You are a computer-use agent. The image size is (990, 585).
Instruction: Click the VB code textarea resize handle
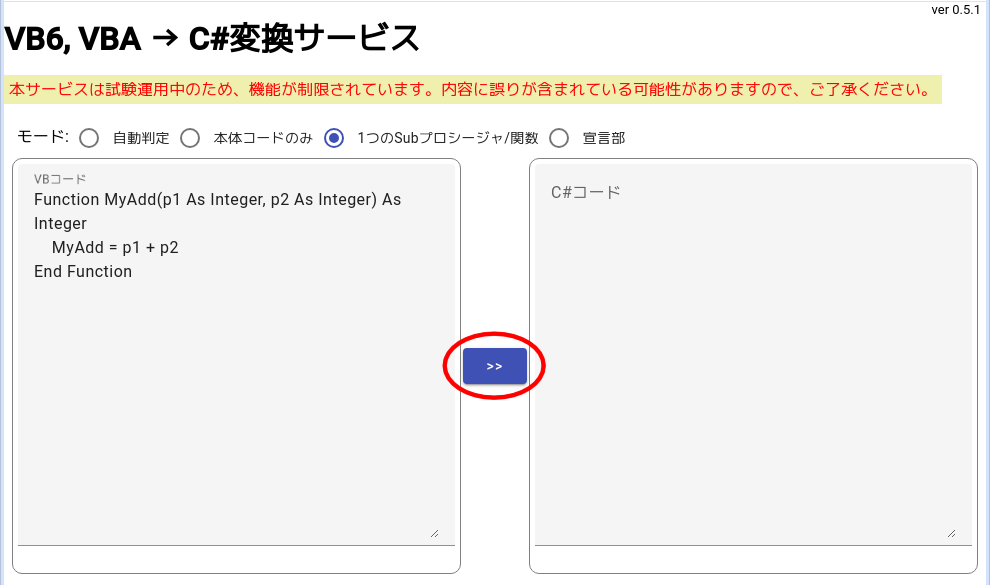(434, 533)
